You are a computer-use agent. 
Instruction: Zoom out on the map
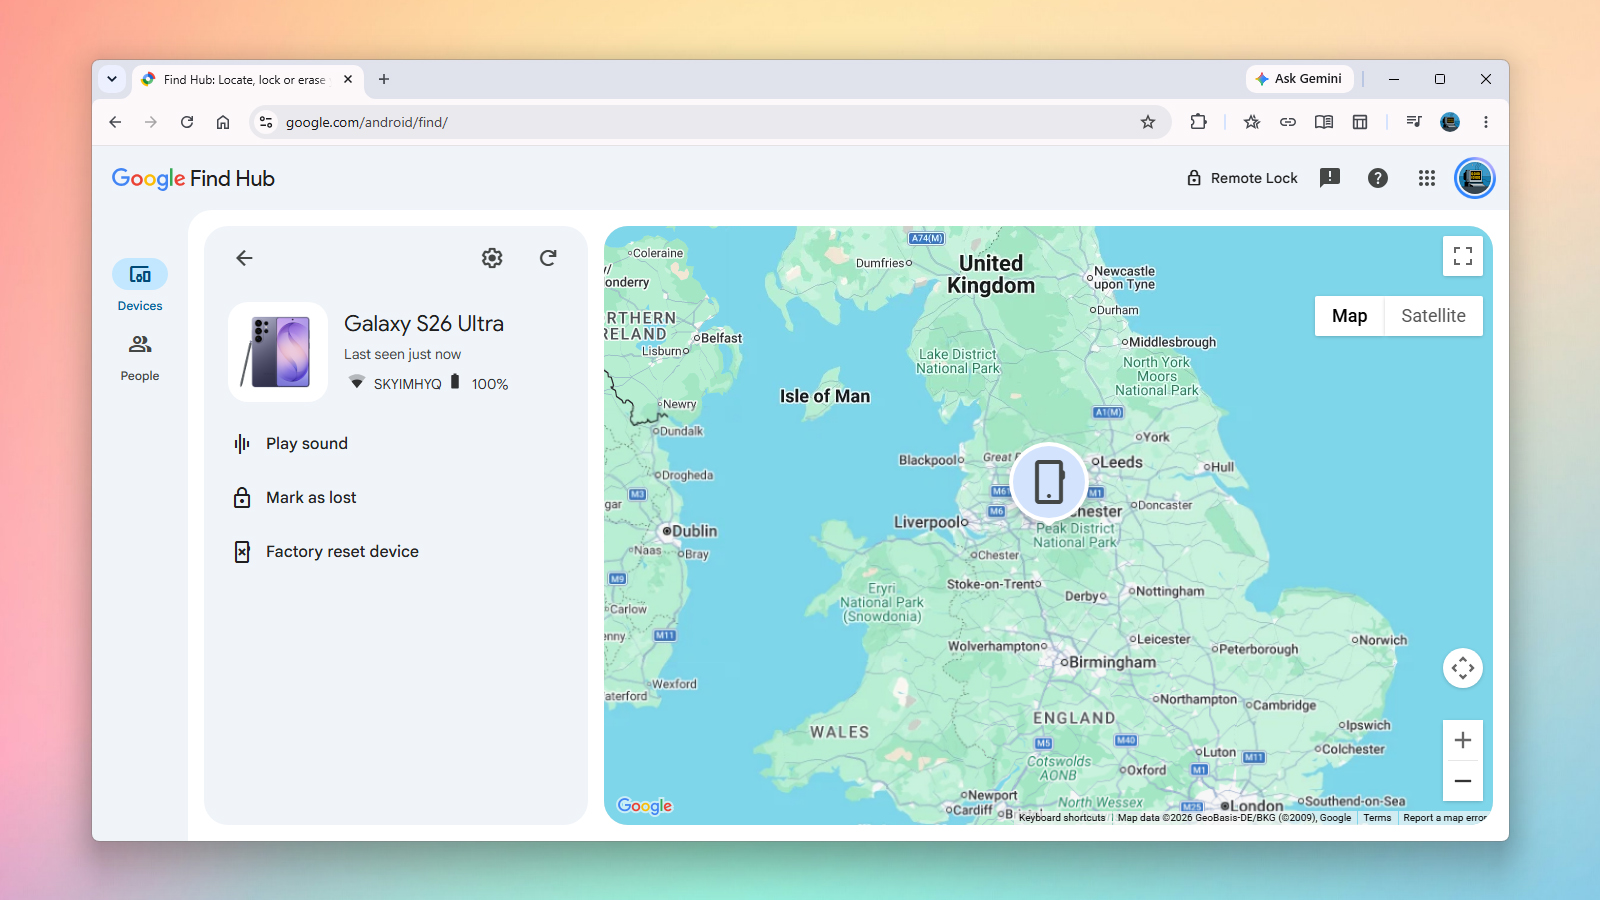tap(1463, 781)
